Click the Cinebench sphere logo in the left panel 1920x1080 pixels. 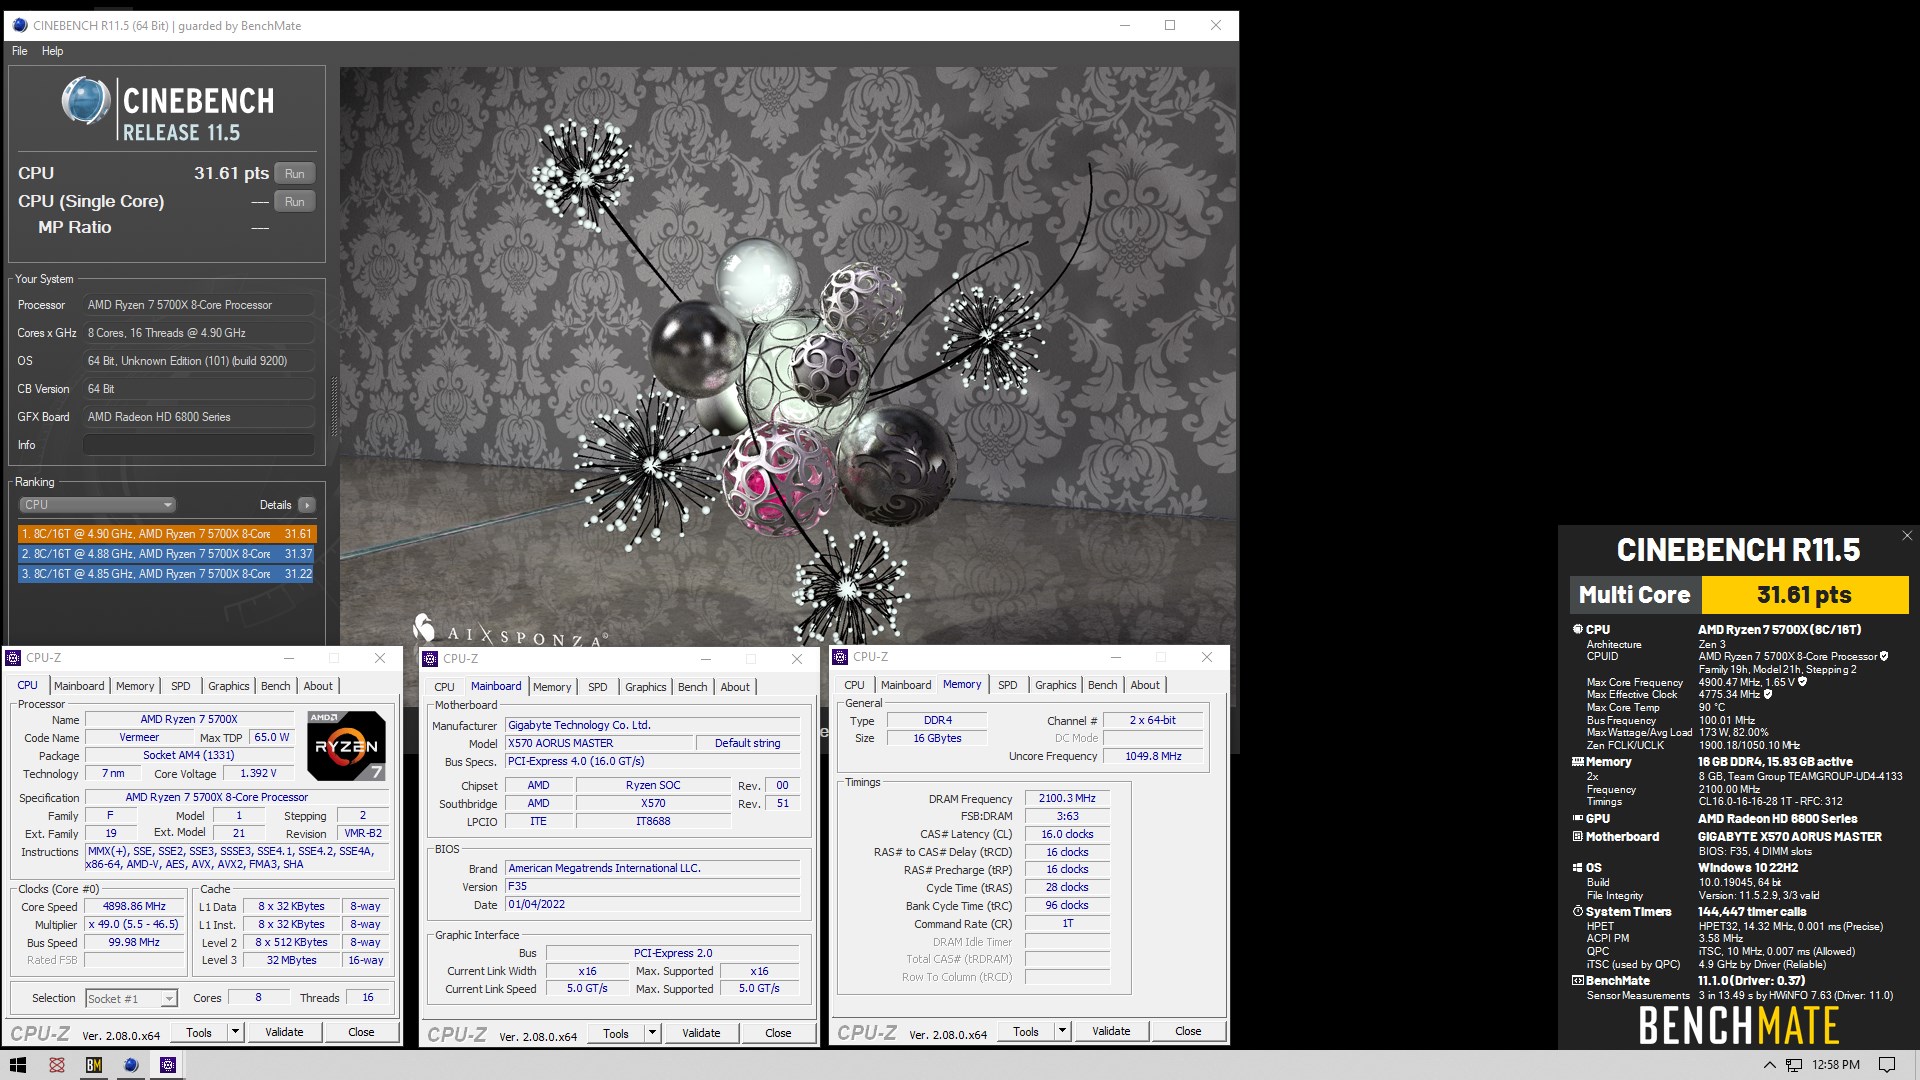[85, 102]
